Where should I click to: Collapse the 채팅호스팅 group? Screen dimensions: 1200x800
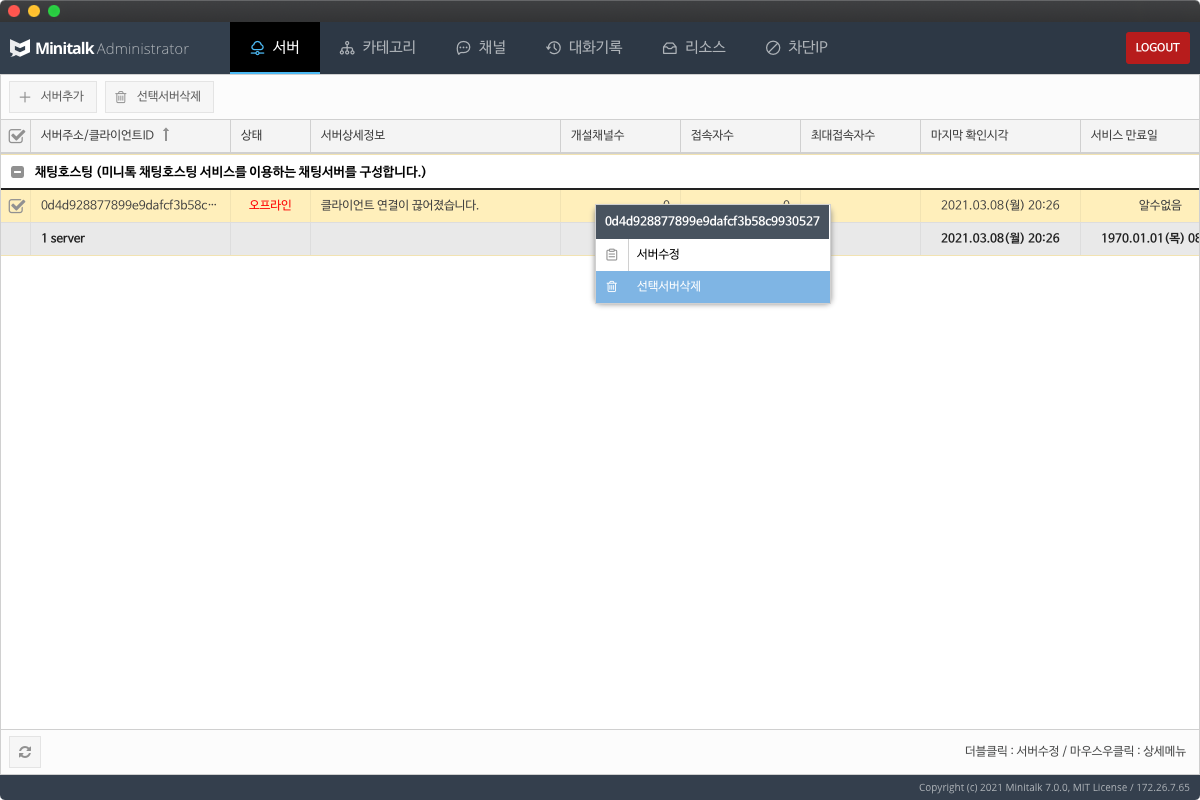(x=17, y=172)
